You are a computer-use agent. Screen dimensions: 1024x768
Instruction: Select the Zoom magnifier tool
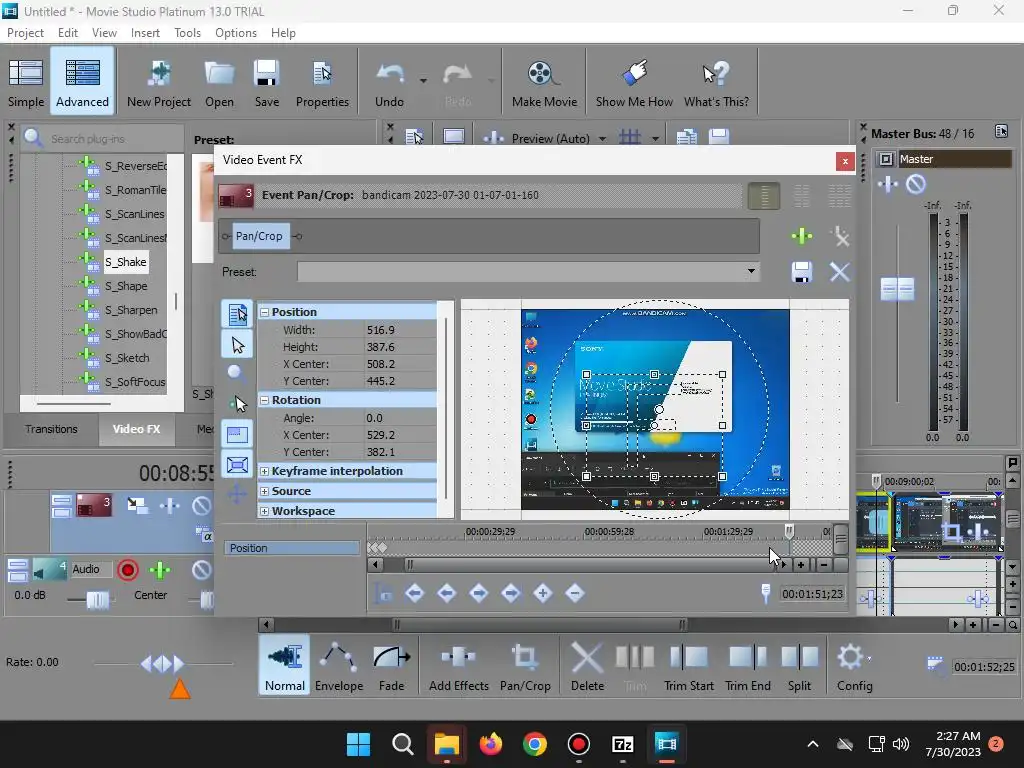click(236, 374)
